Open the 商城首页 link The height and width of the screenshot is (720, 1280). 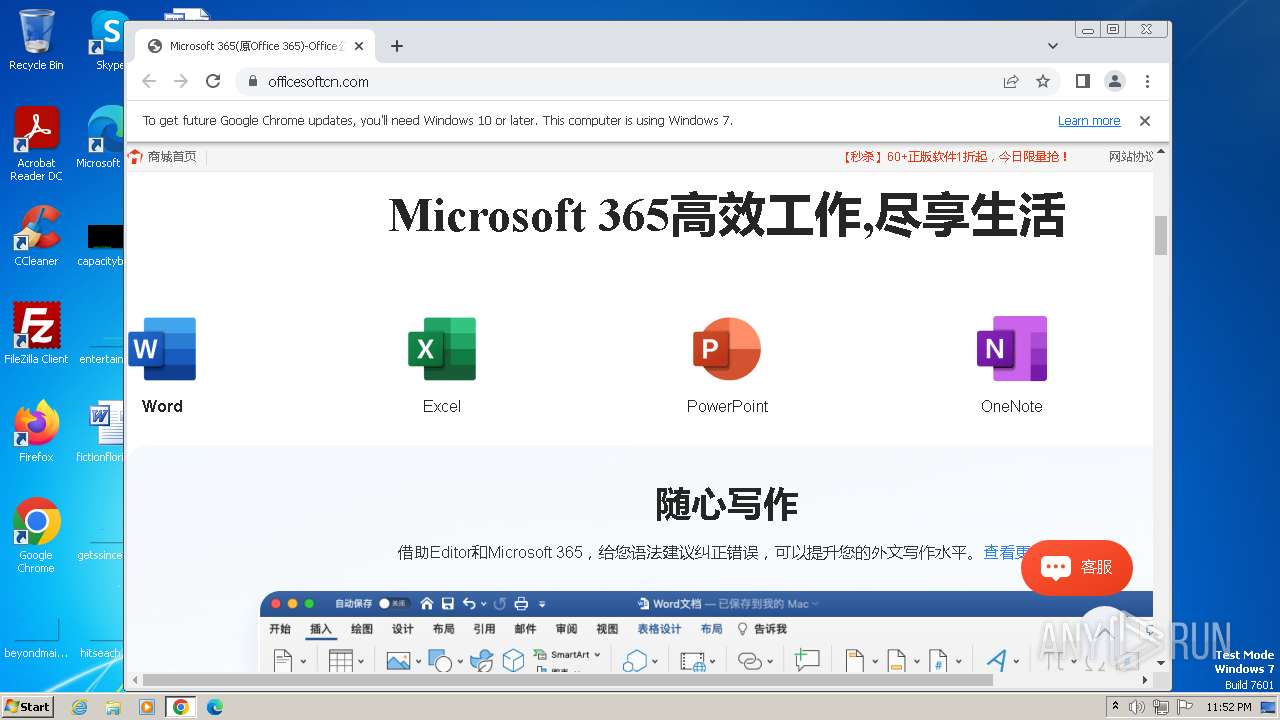point(172,157)
